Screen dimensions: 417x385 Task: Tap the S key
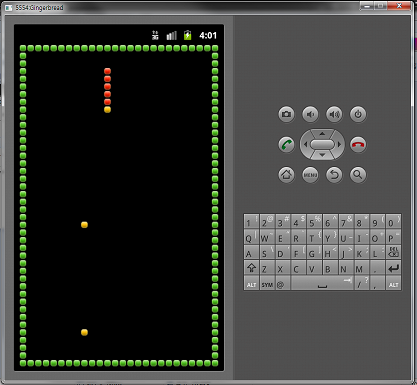coord(267,252)
